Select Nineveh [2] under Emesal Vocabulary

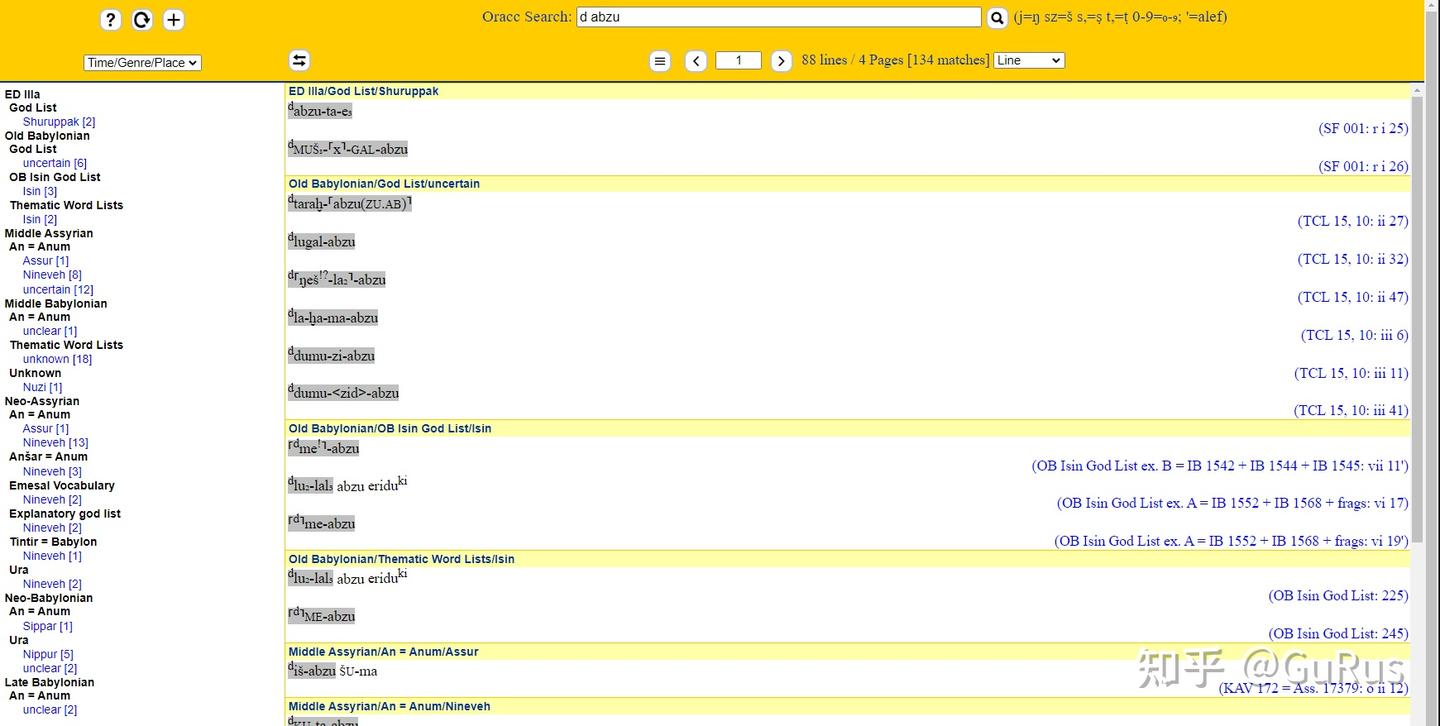(x=53, y=499)
